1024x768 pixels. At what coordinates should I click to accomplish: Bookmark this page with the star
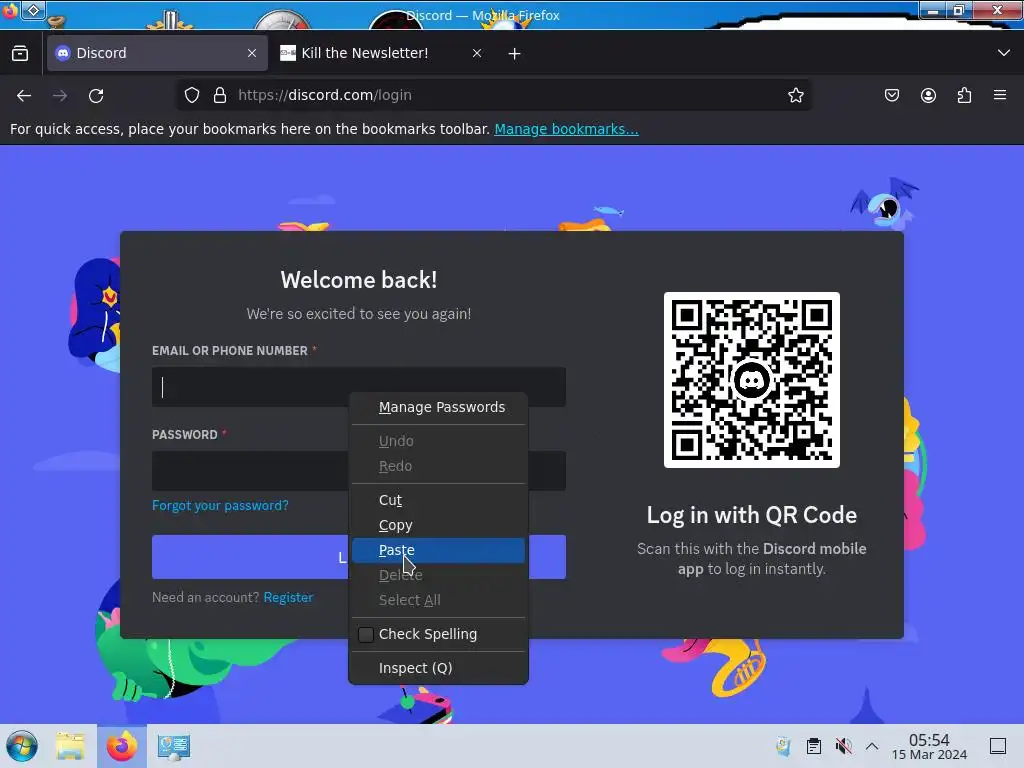795,95
